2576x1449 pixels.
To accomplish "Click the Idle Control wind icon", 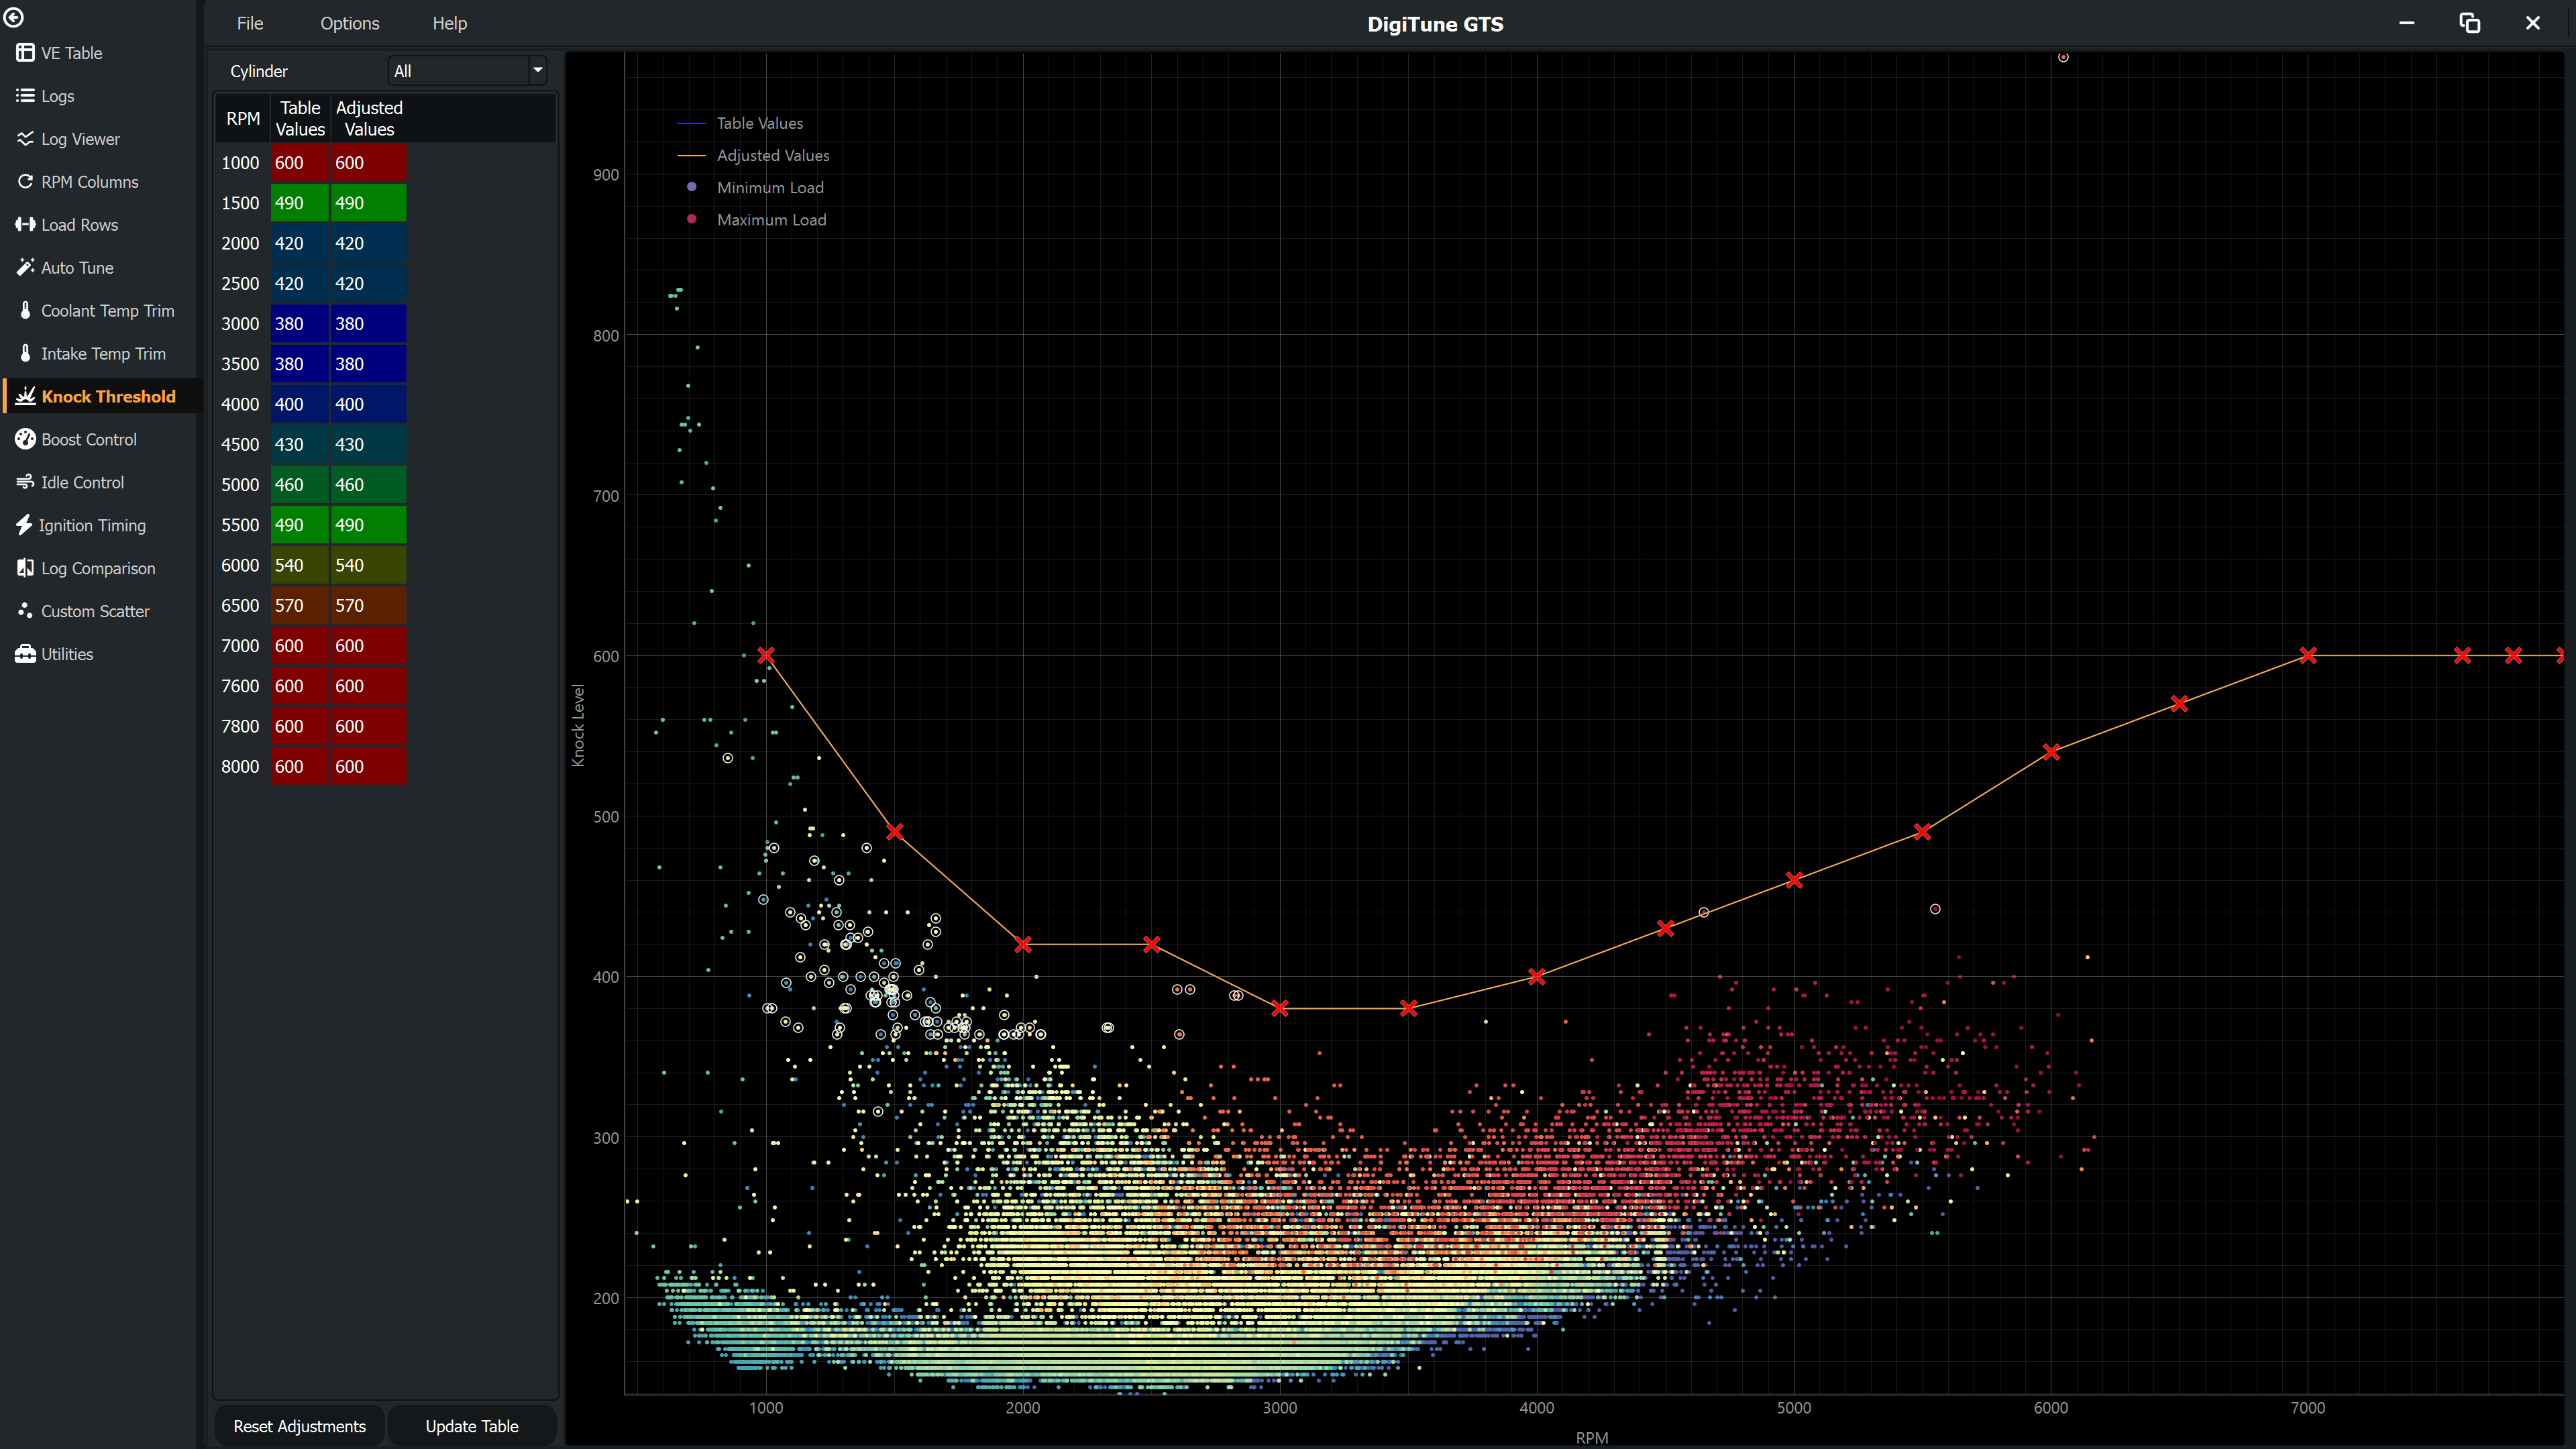I will [25, 482].
